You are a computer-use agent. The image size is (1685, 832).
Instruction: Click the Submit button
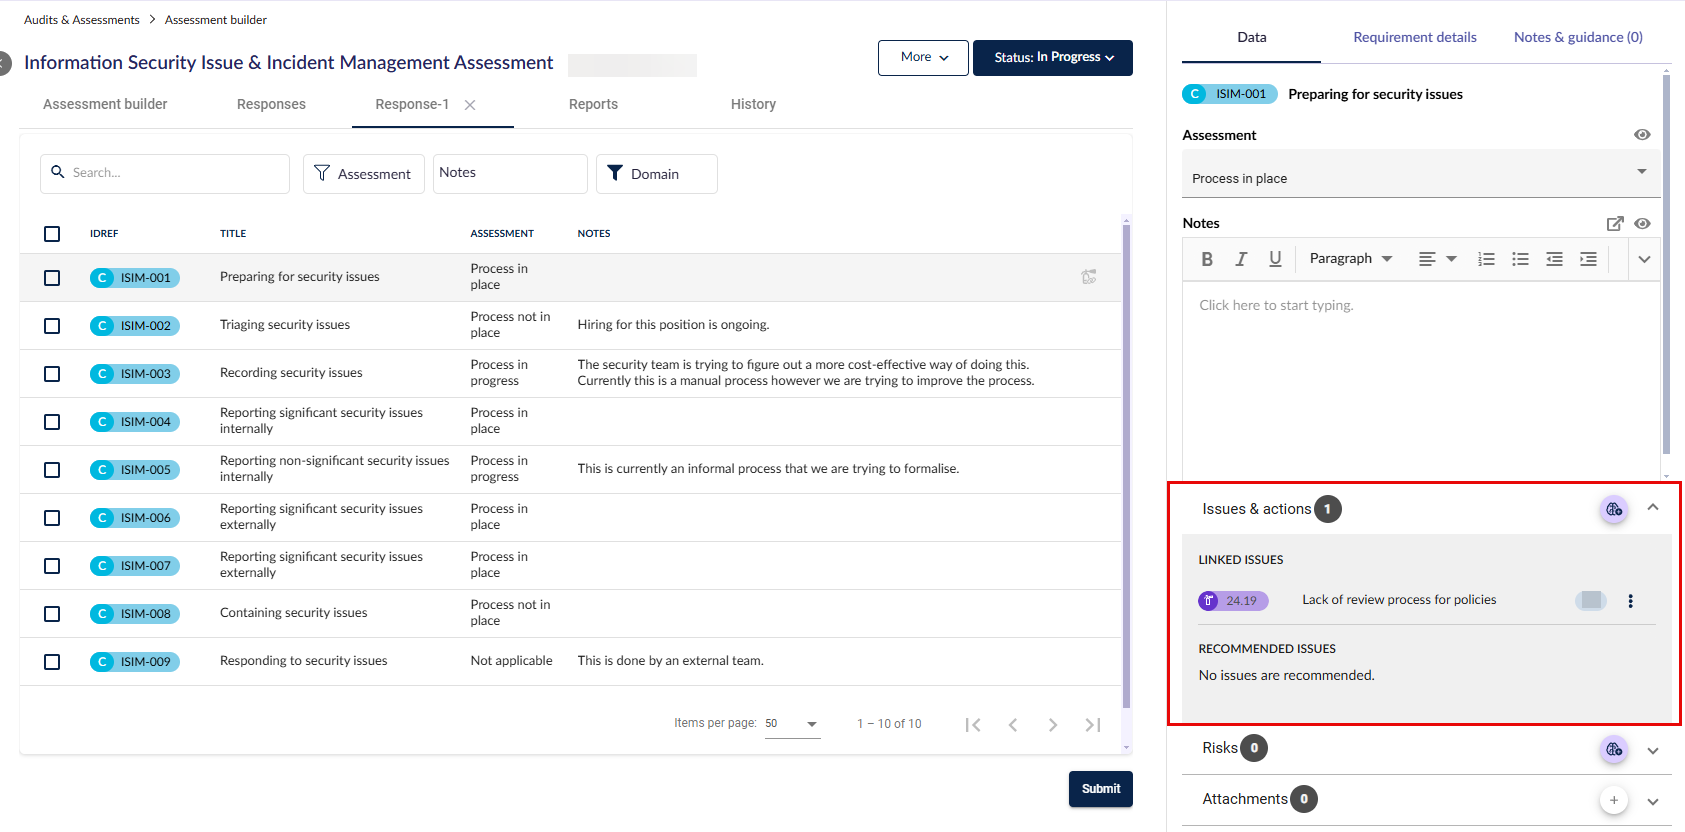(x=1100, y=789)
